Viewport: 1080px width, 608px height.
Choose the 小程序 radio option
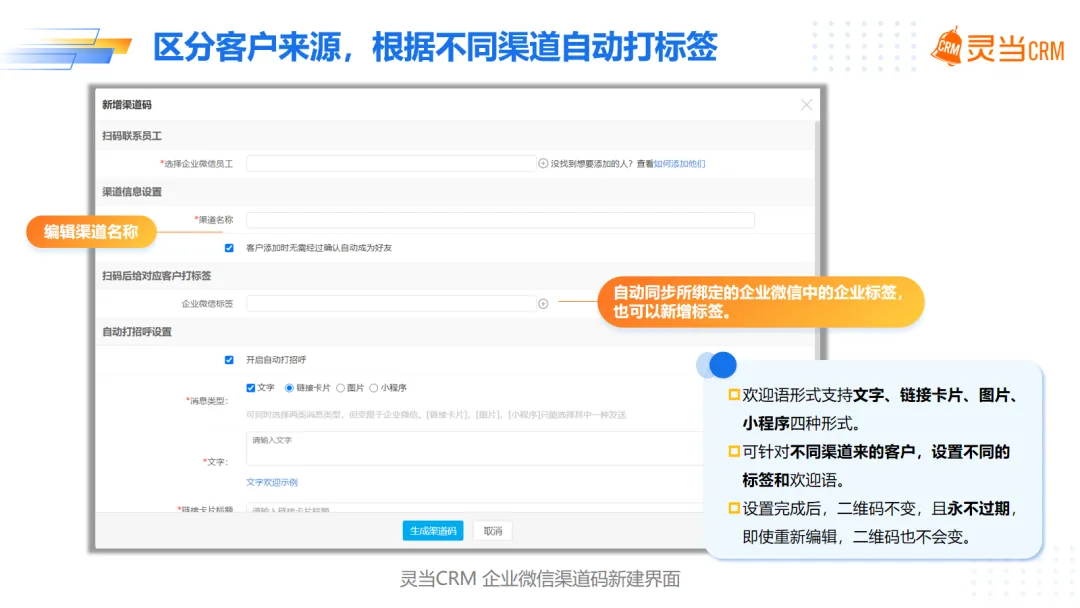tap(374, 388)
